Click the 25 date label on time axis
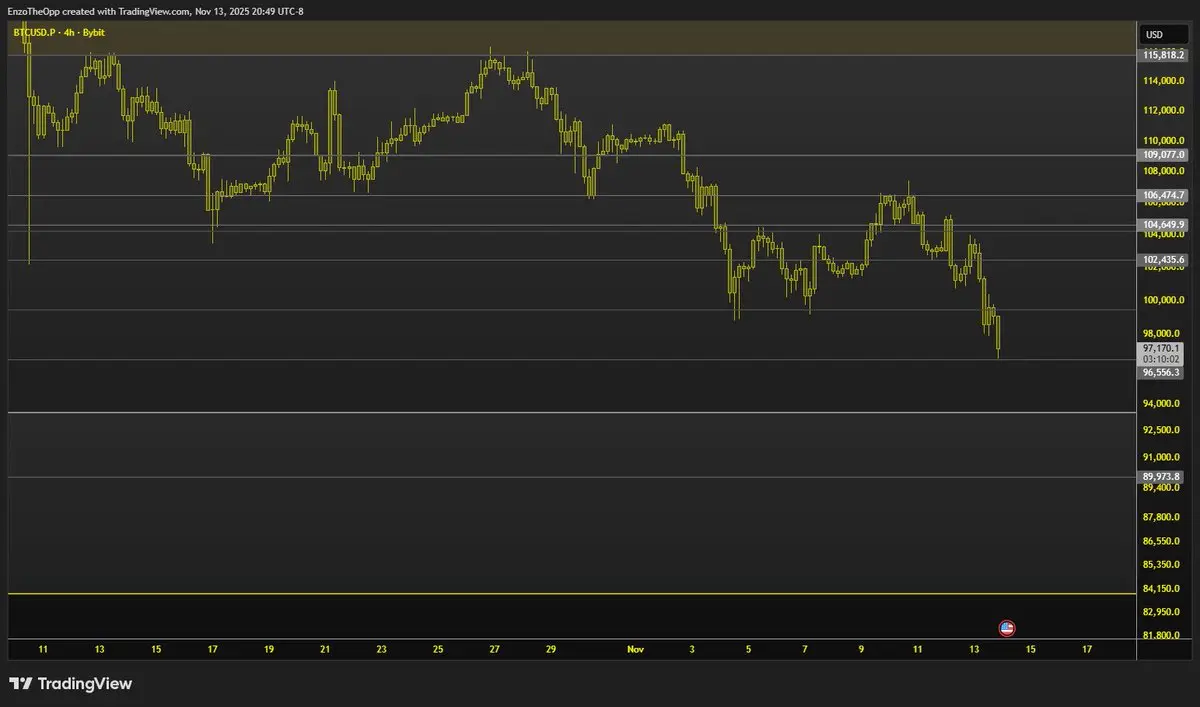Screen dimensions: 1200x707 point(438,649)
